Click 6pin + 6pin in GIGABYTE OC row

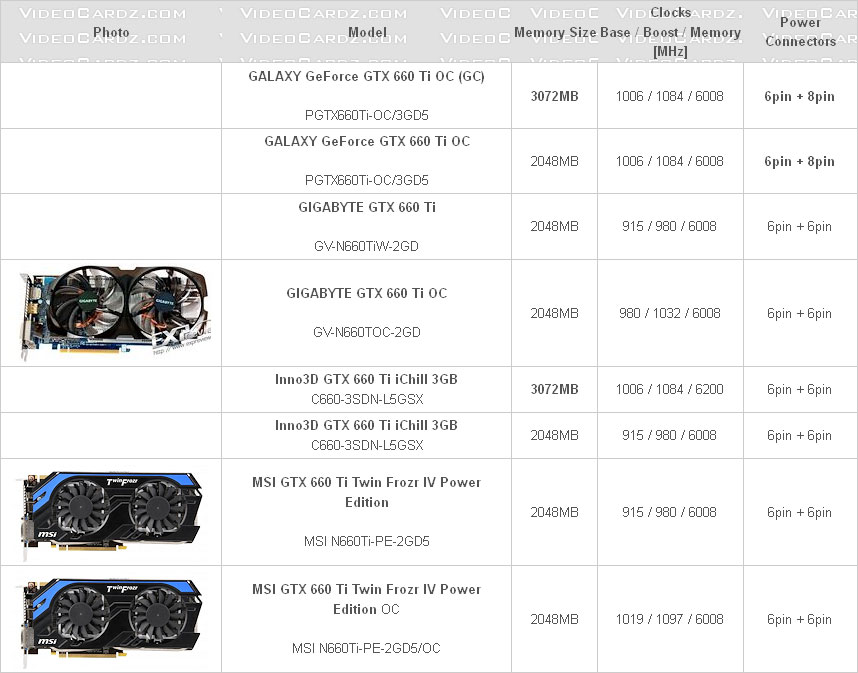(799, 314)
